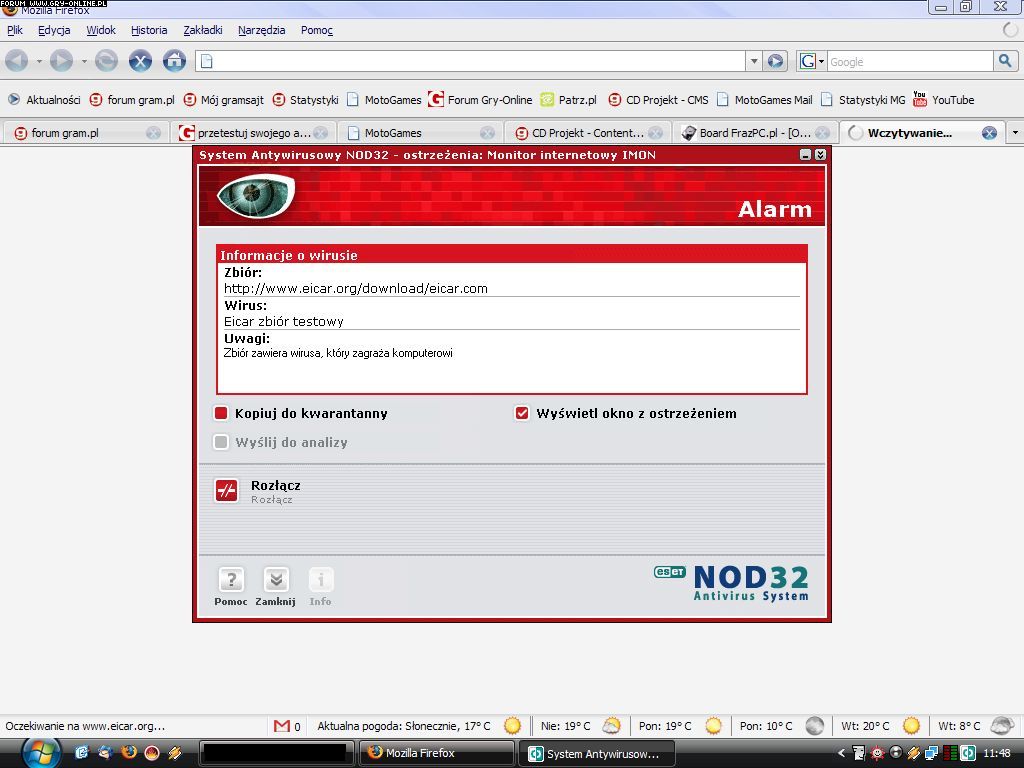The image size is (1024, 768).
Task: Stop page loading with the X button
Action: (140, 61)
